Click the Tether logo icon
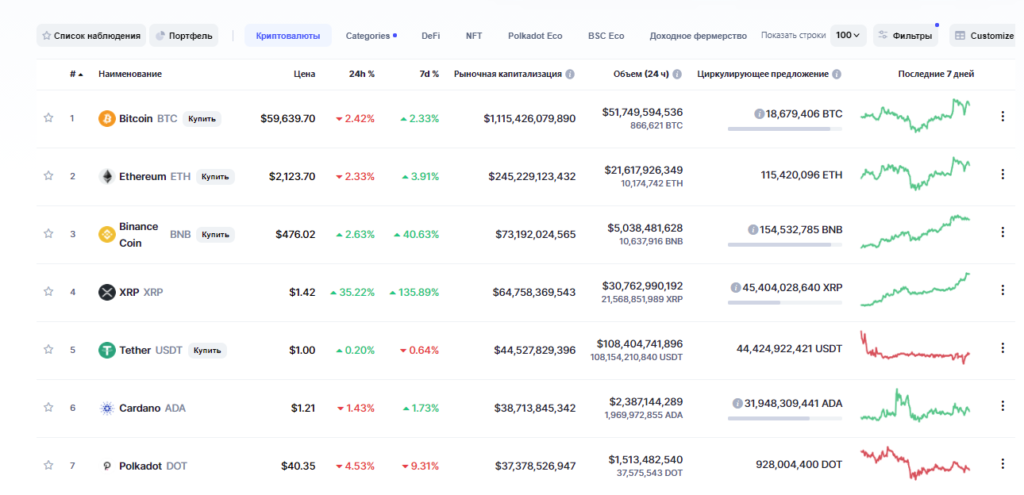The height and width of the screenshot is (495, 1024). [x=106, y=350]
